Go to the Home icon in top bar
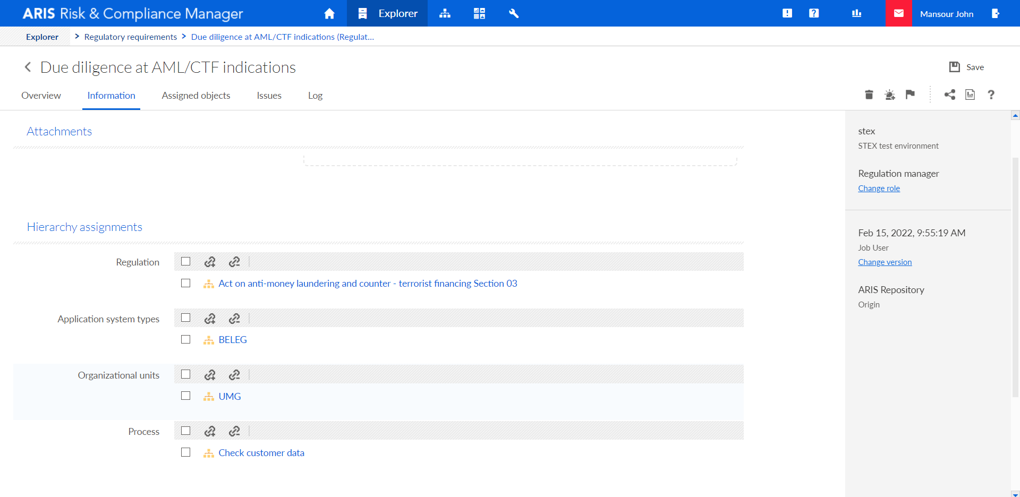The image size is (1020, 497). [x=329, y=13]
